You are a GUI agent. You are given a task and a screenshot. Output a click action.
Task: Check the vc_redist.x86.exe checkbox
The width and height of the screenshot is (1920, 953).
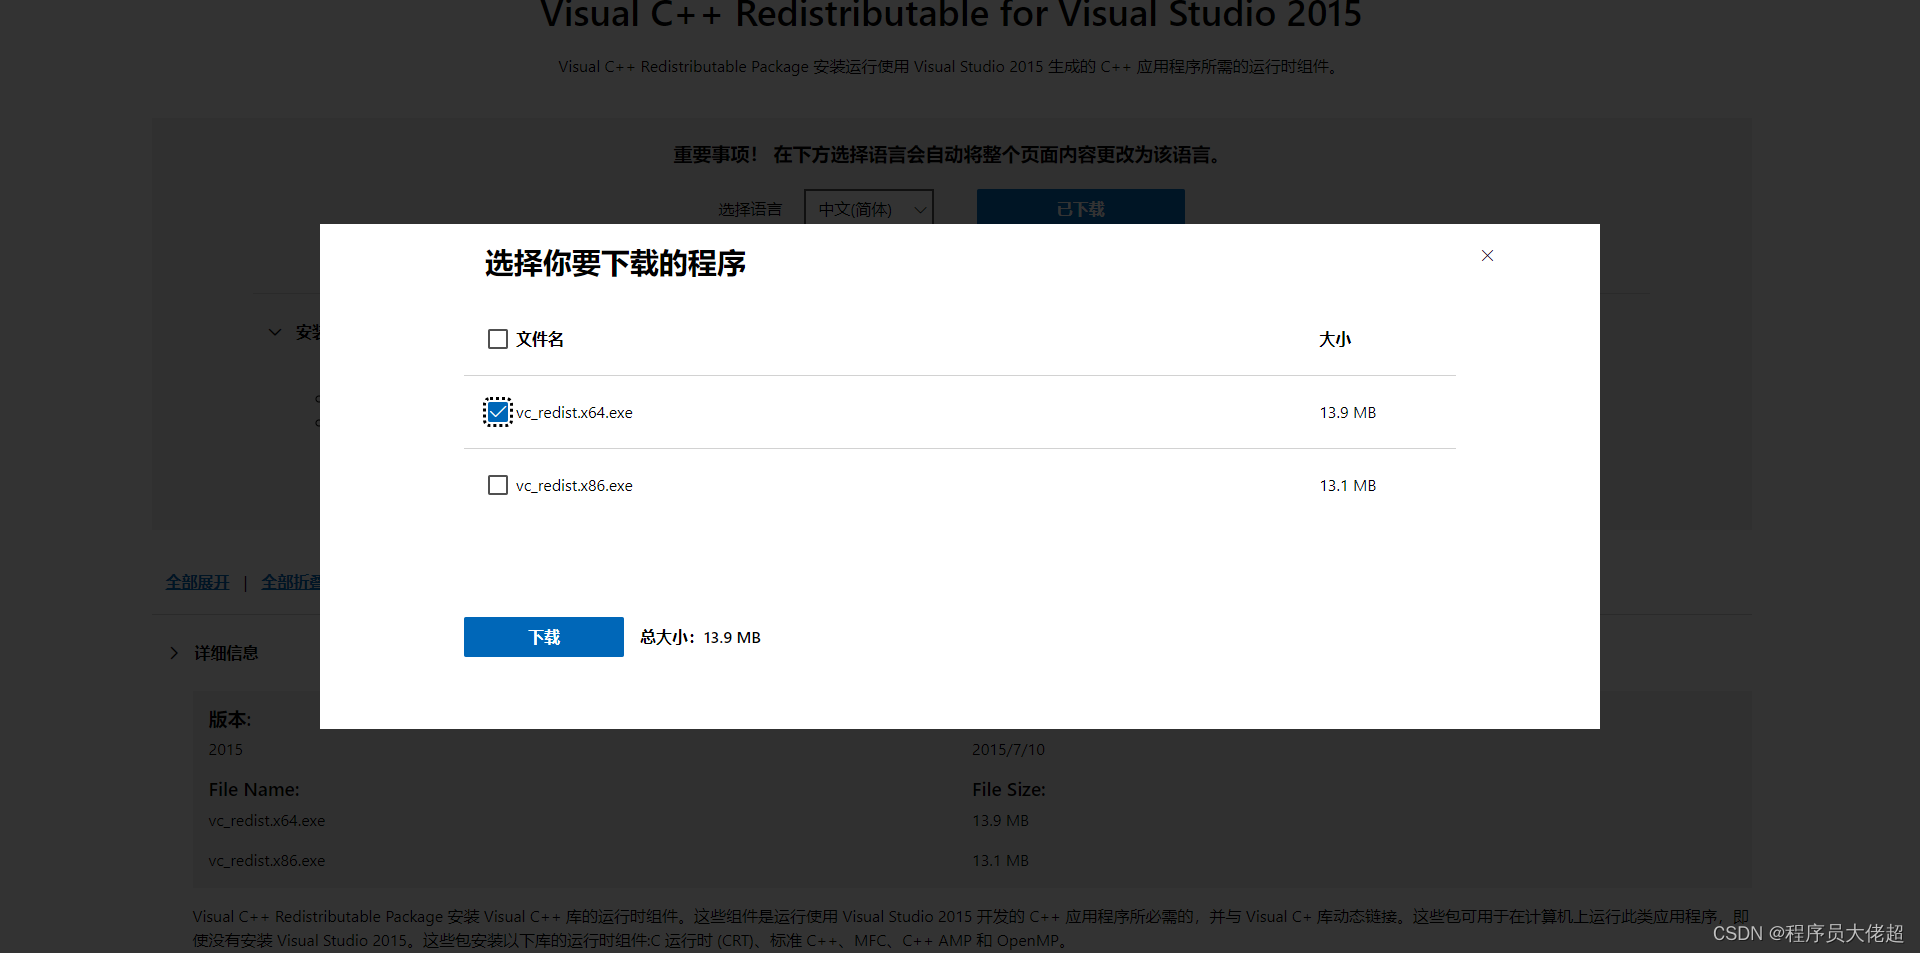(498, 485)
